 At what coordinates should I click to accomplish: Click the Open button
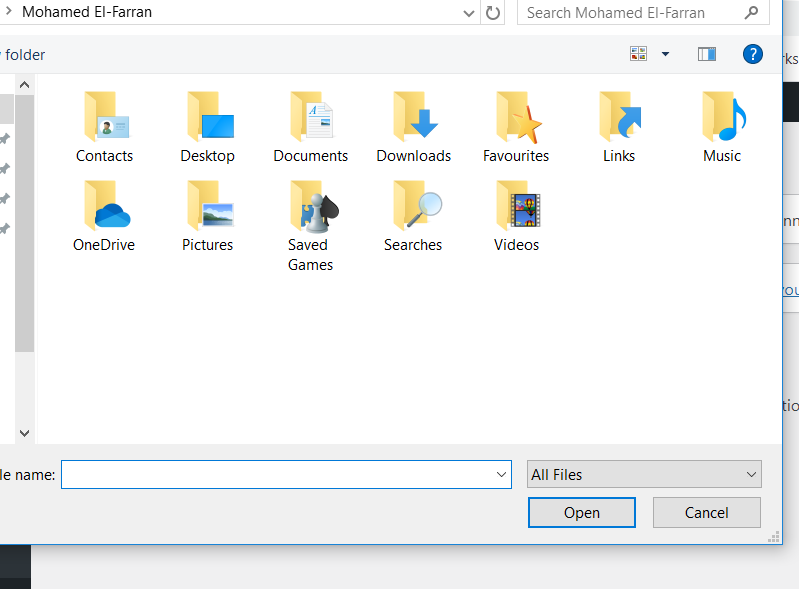(581, 512)
